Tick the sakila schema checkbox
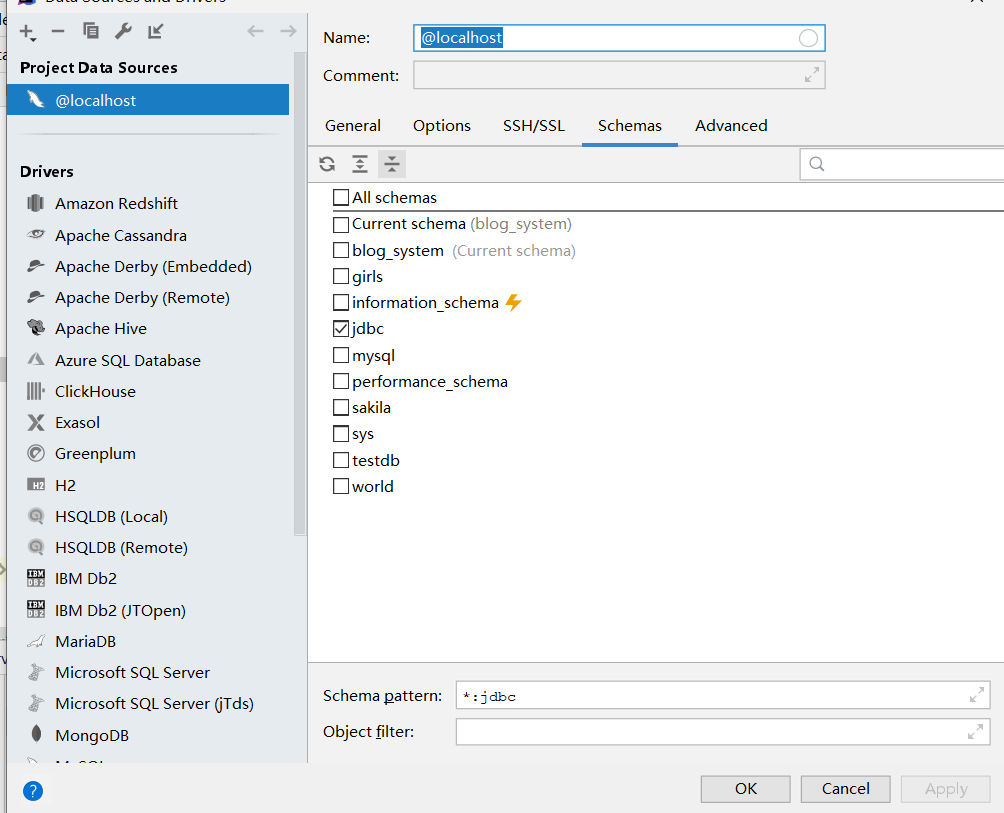Screen dimensions: 1004x813 (341, 407)
